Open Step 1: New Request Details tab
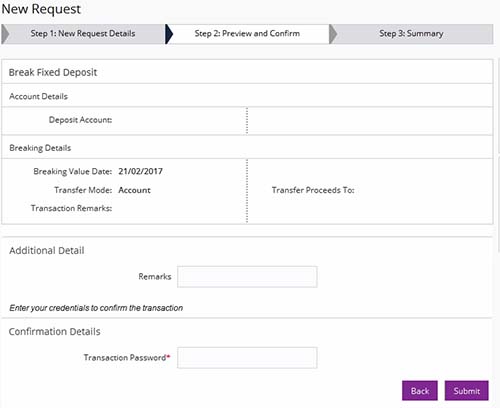Viewport: 500px width, 408px height. click(x=83, y=34)
